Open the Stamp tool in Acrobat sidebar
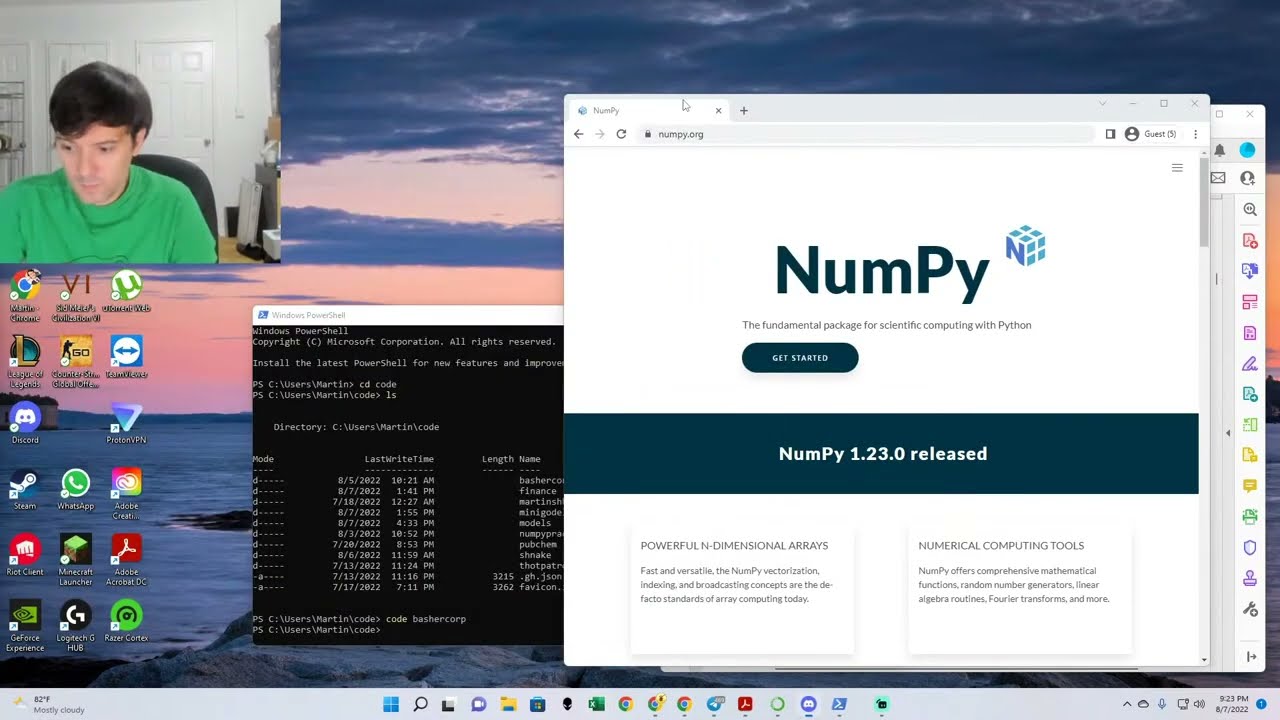1280x720 pixels. tap(1250, 578)
